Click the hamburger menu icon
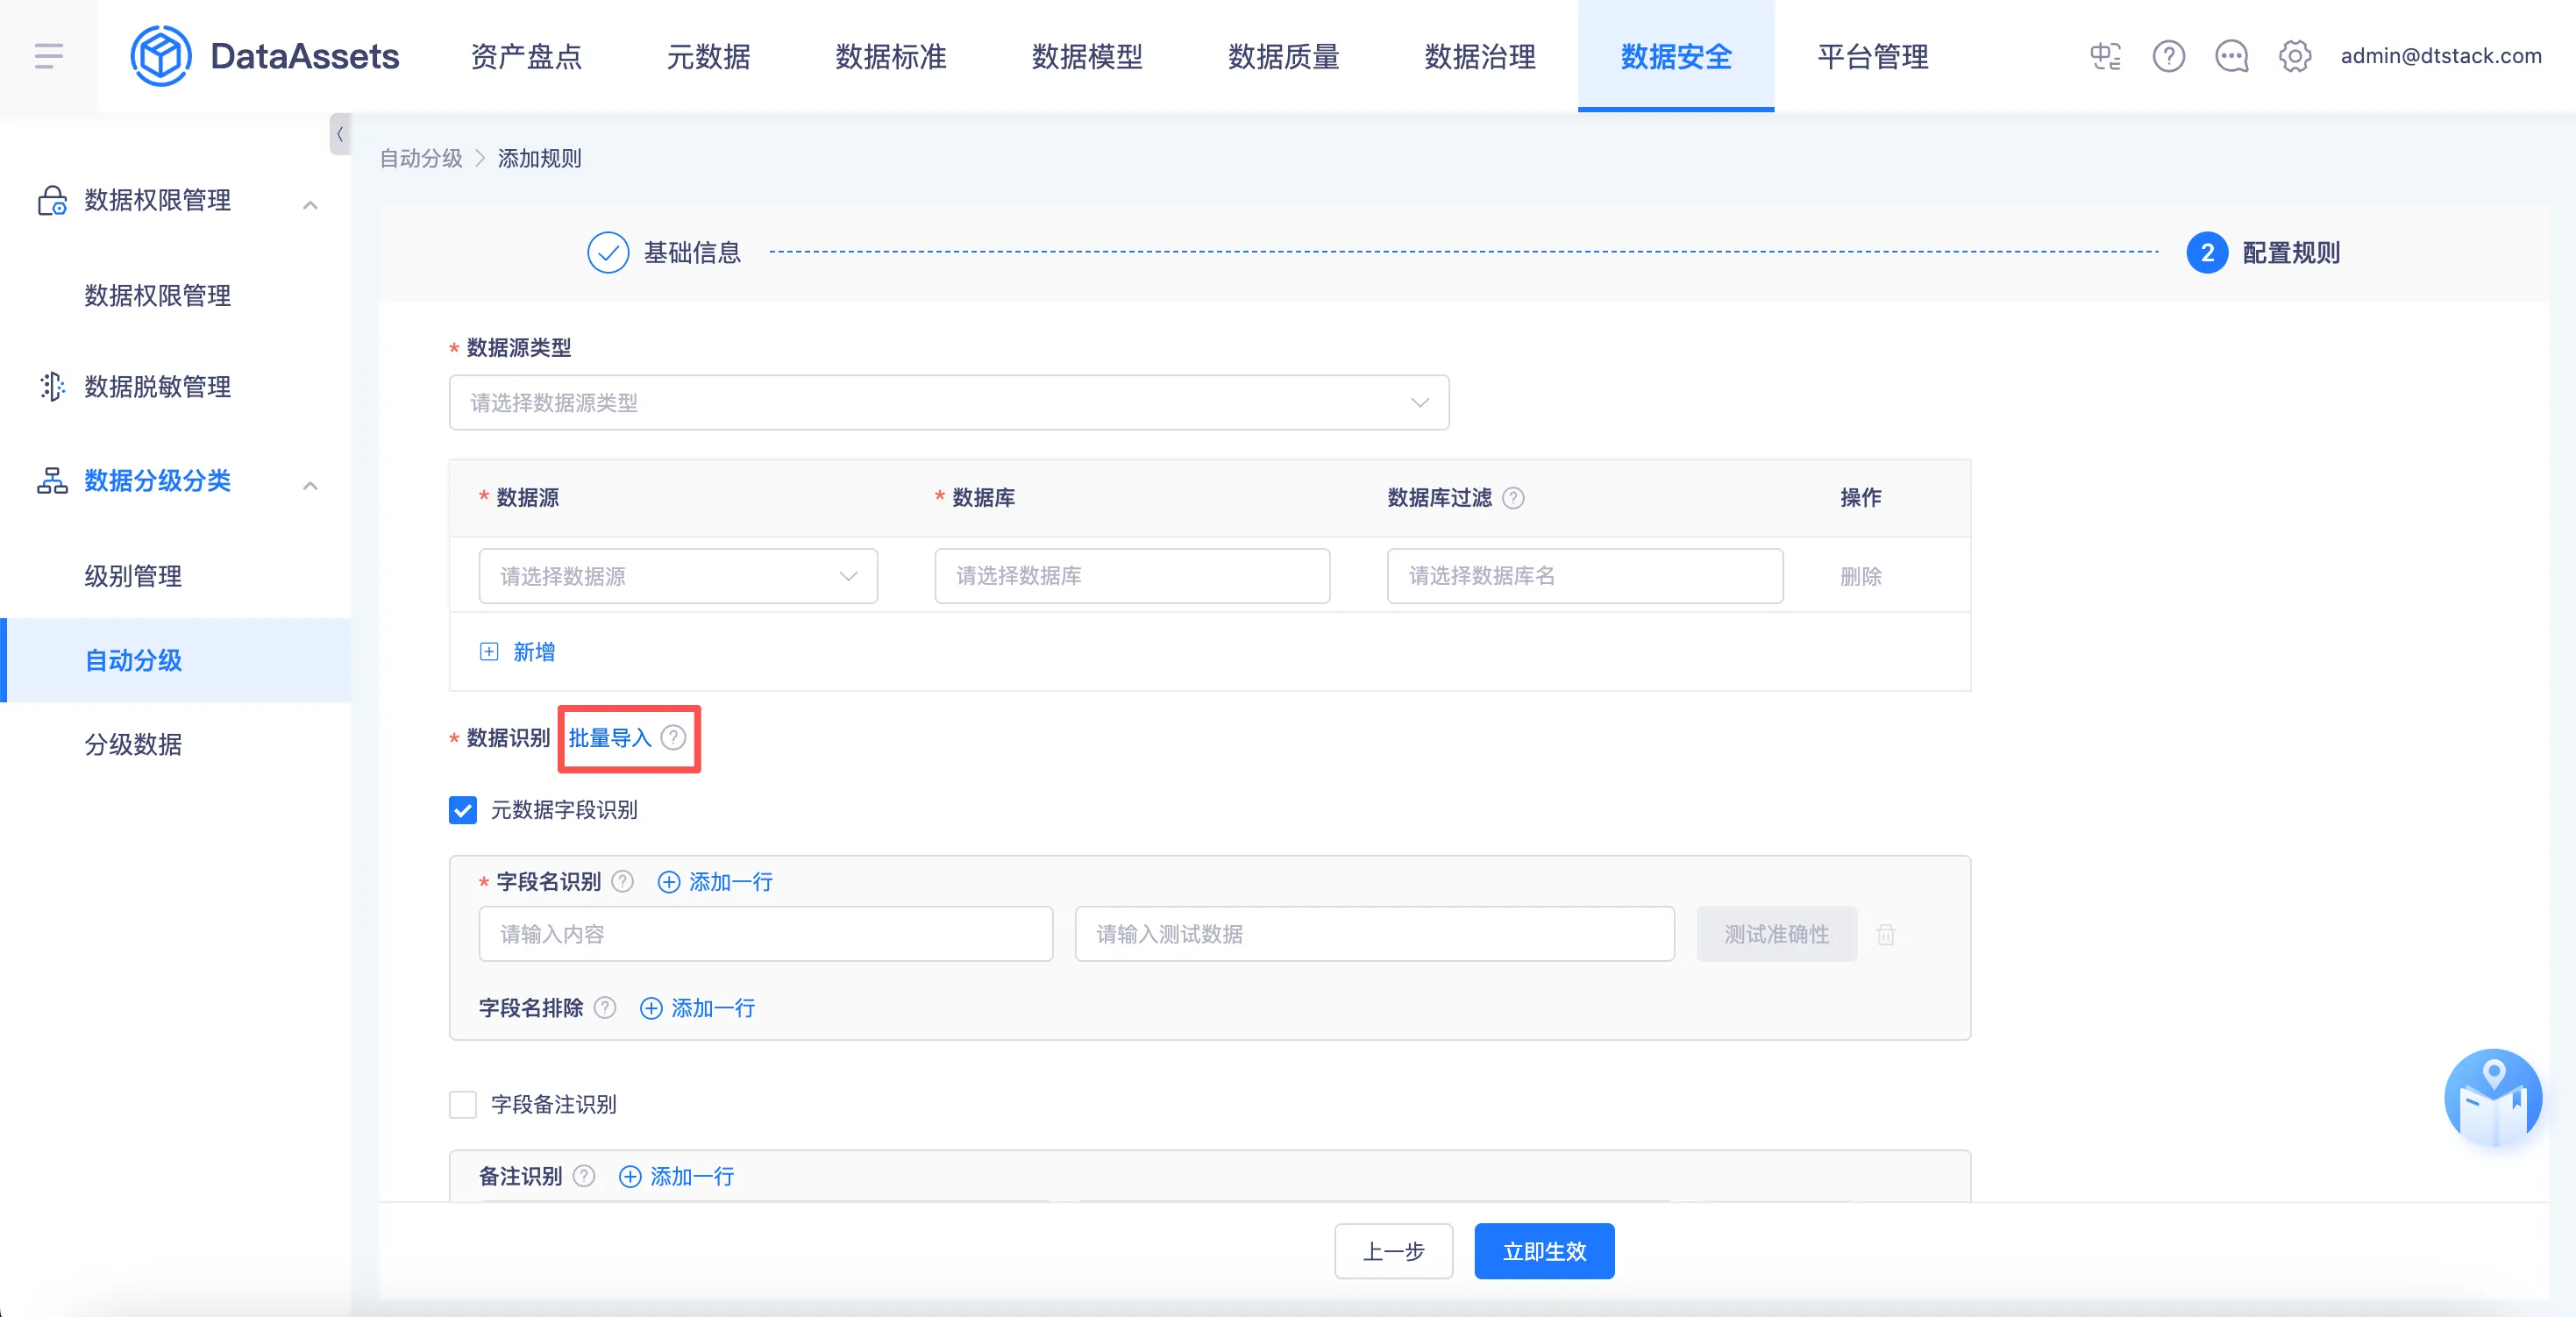 (x=48, y=56)
